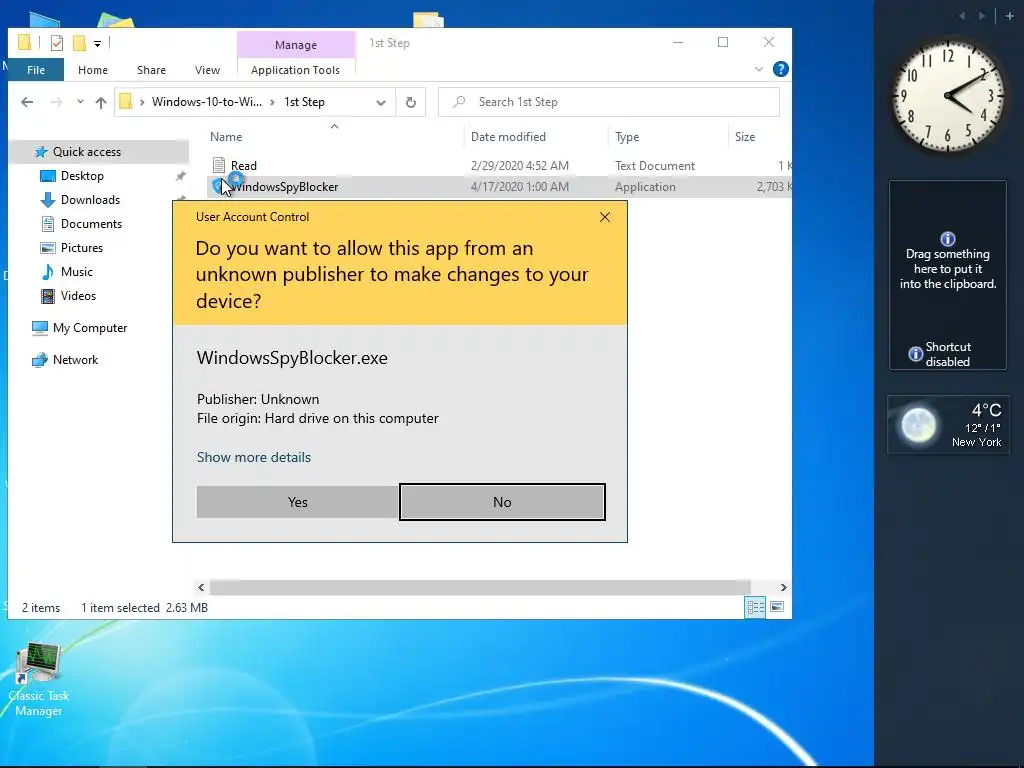Open Downloads in navigation pane
The height and width of the screenshot is (768, 1024).
click(x=90, y=200)
